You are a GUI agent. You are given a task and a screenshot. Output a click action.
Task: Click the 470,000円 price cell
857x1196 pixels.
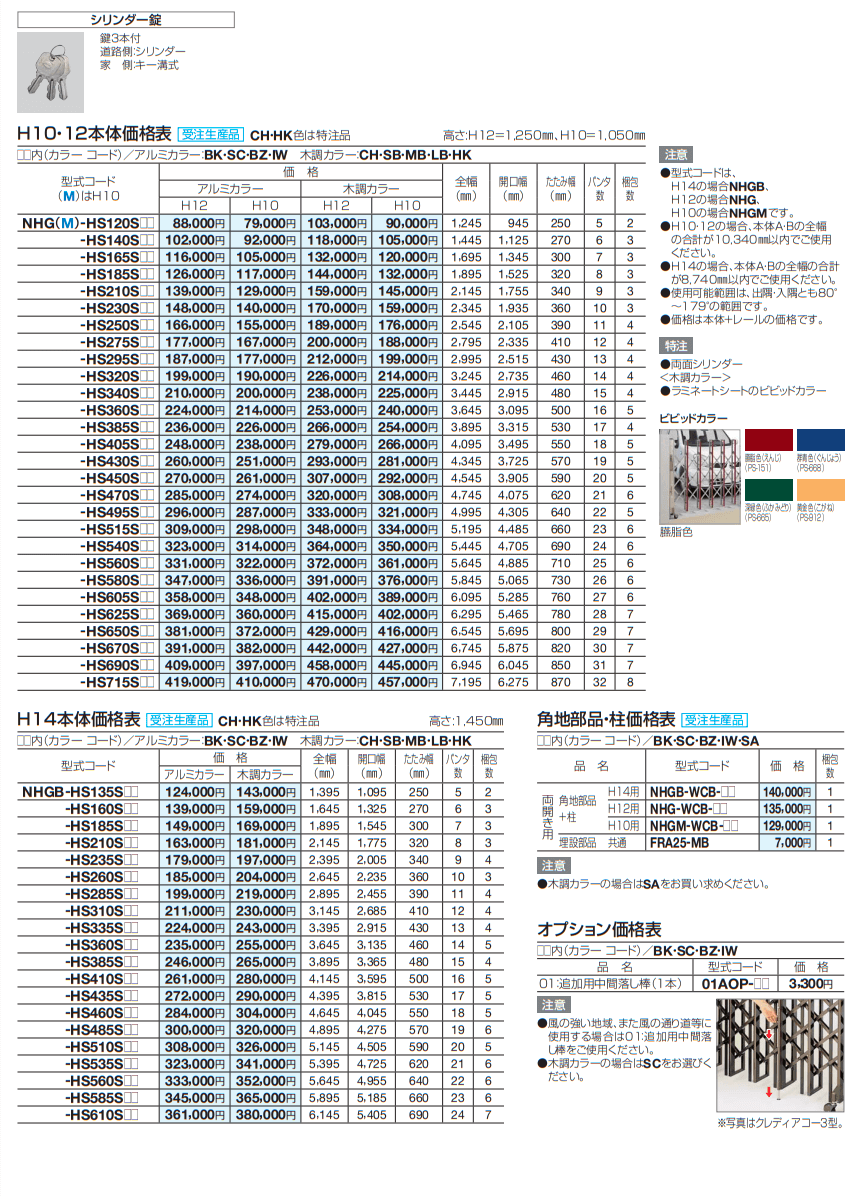coord(336,682)
